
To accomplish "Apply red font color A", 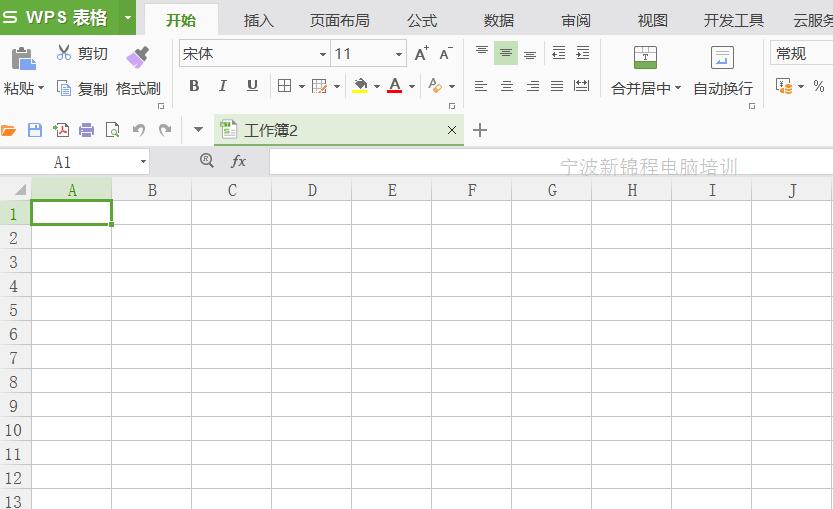I will pyautogui.click(x=395, y=86).
